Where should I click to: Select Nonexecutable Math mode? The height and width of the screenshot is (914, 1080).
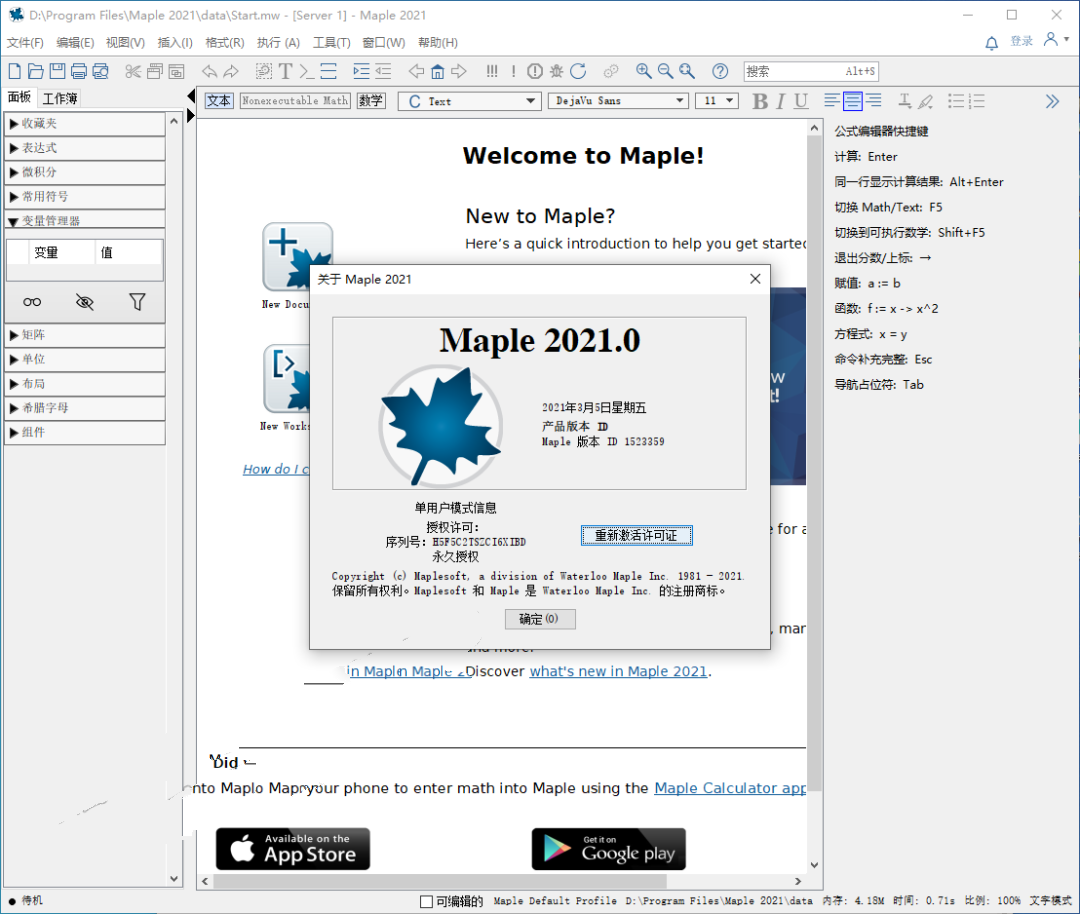295,101
